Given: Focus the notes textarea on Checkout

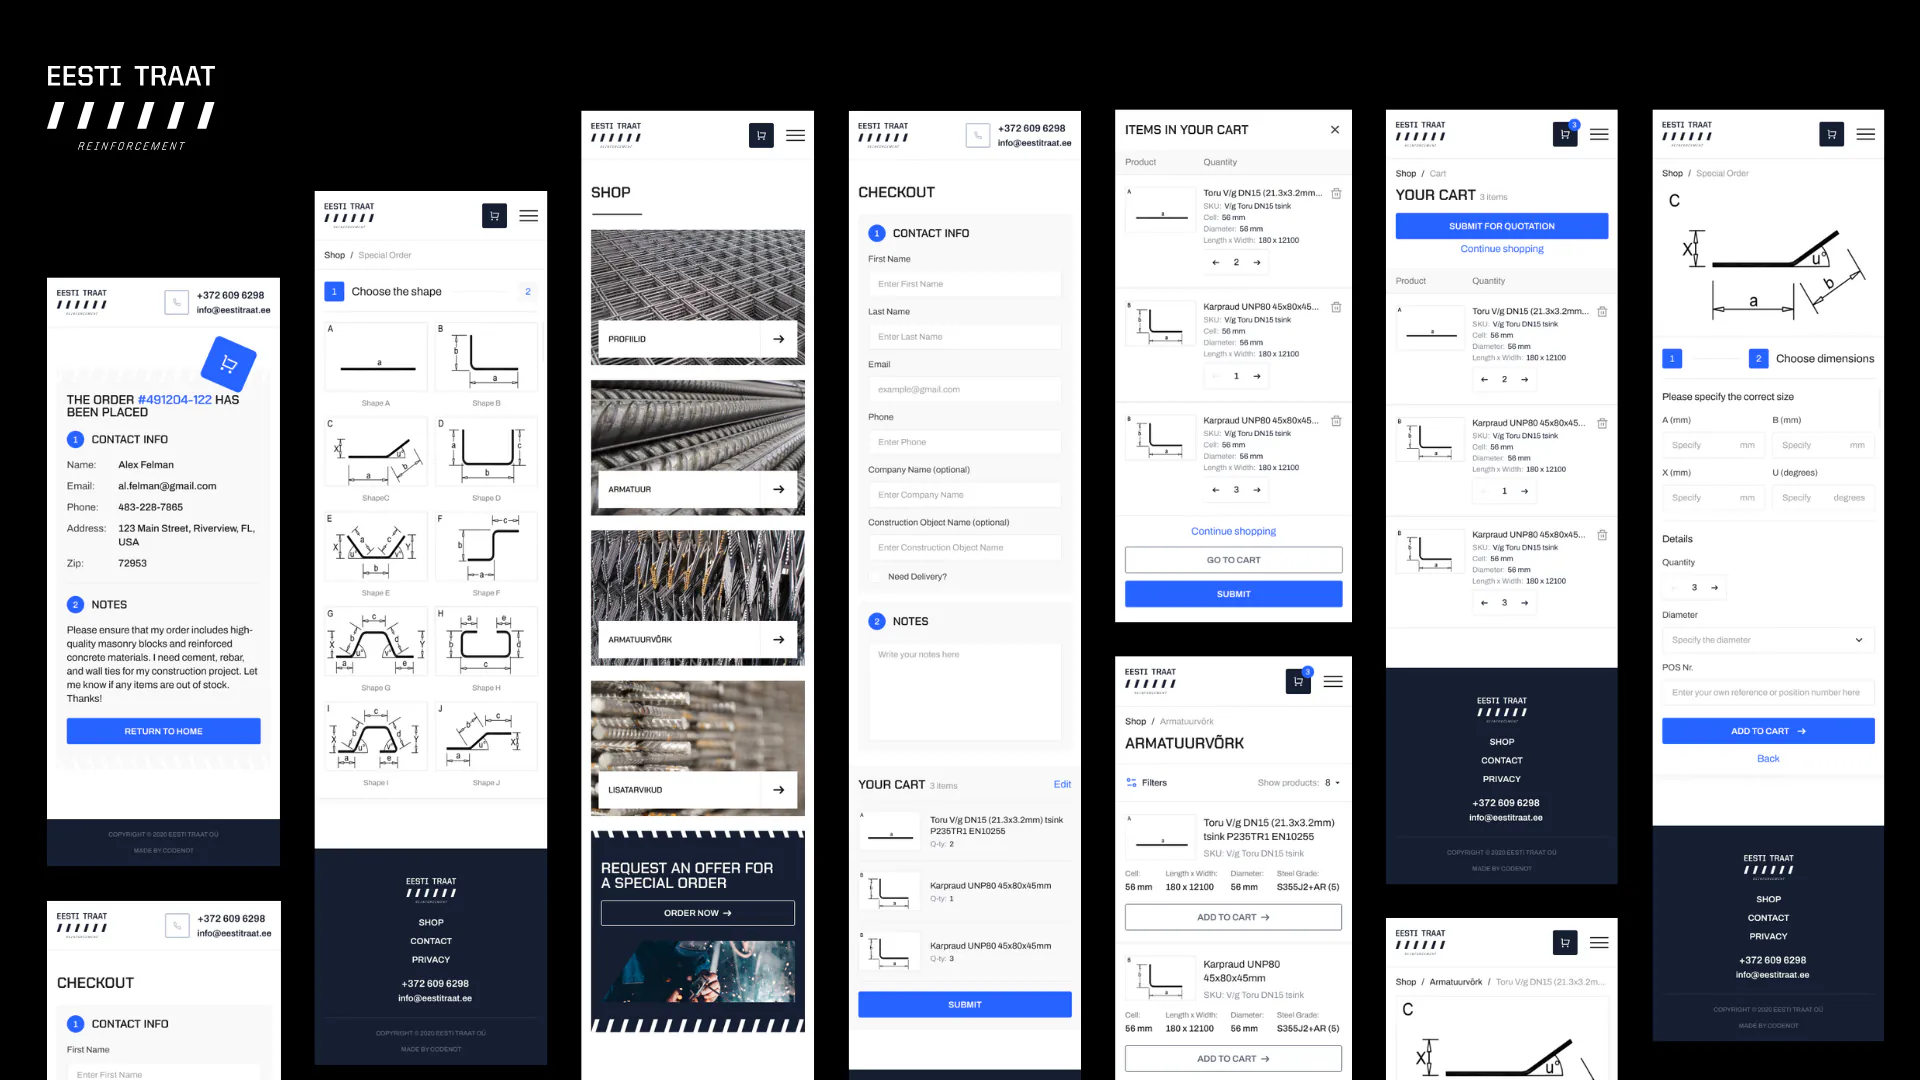Looking at the screenshot, I should 965,692.
